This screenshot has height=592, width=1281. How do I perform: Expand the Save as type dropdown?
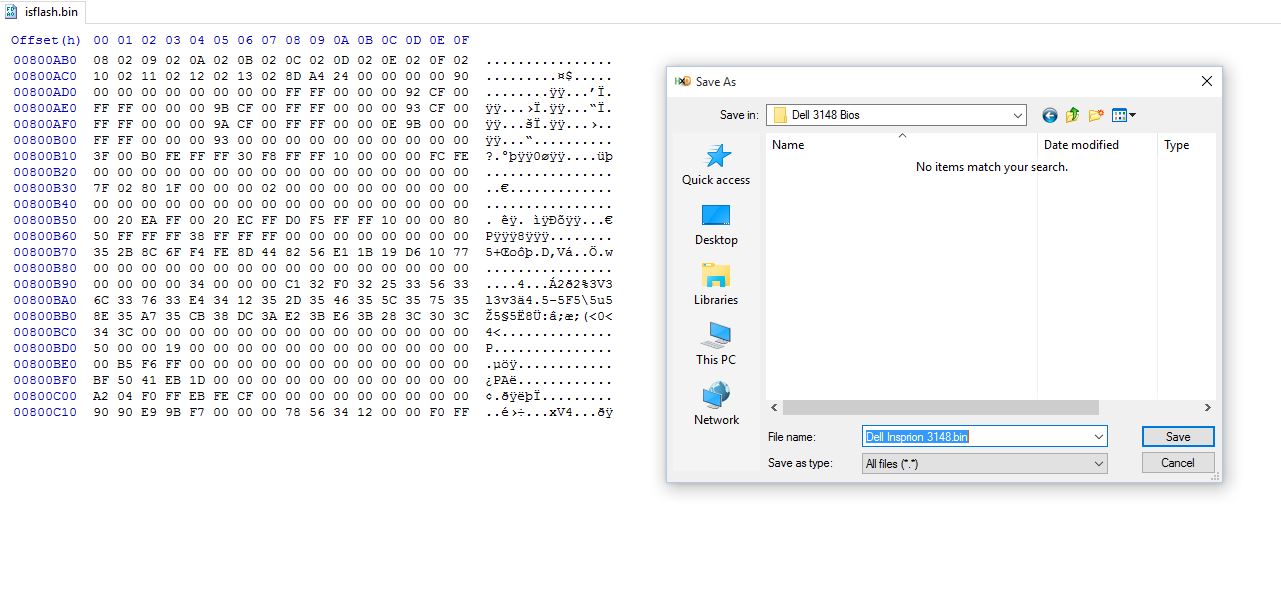pyautogui.click(x=1099, y=464)
